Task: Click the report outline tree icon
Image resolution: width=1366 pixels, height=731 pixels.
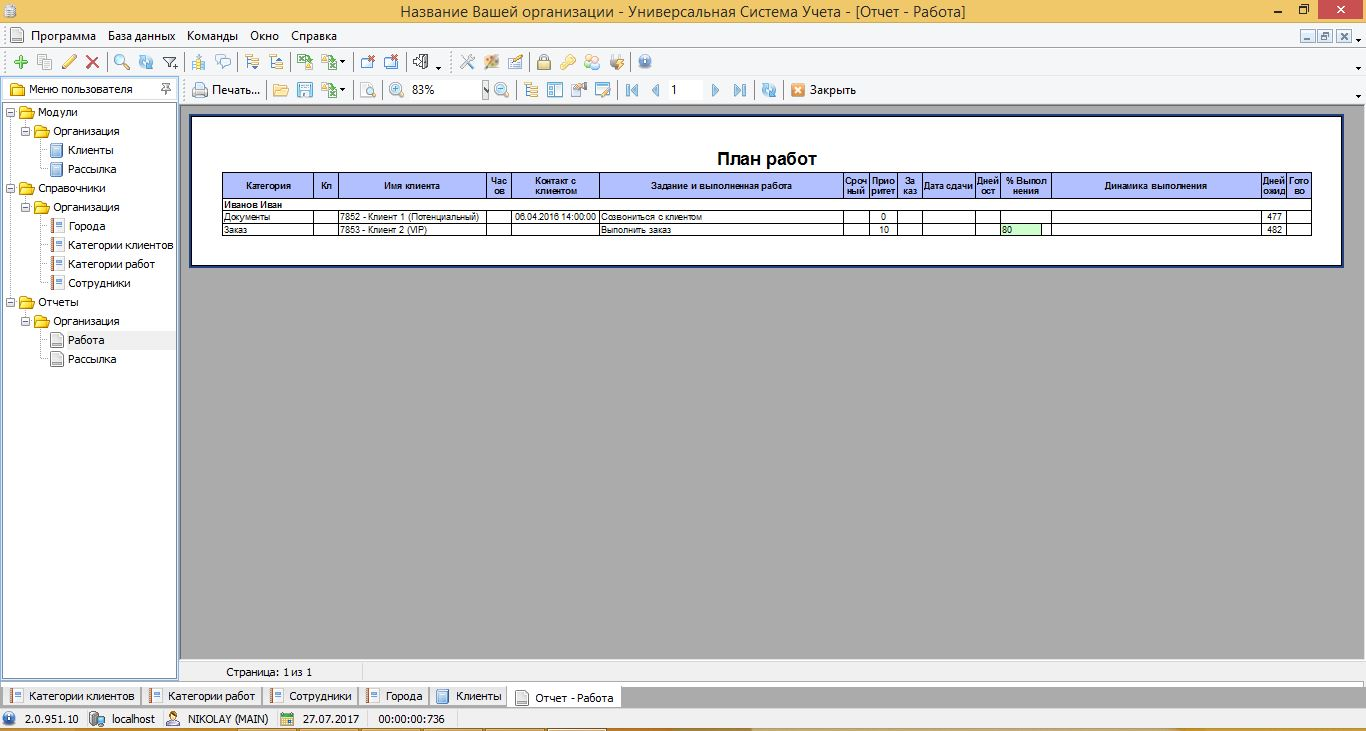Action: coord(531,90)
